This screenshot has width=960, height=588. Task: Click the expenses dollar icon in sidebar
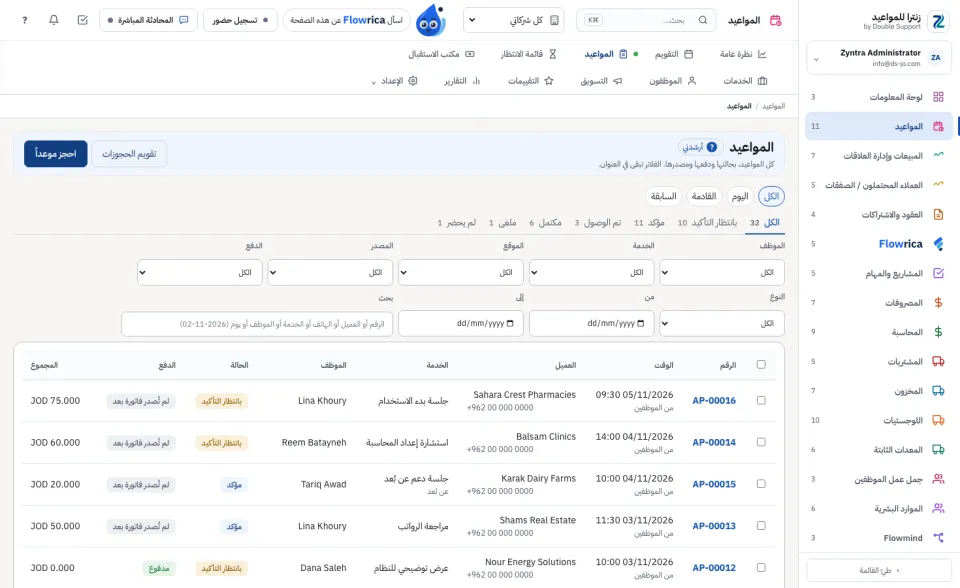938,303
